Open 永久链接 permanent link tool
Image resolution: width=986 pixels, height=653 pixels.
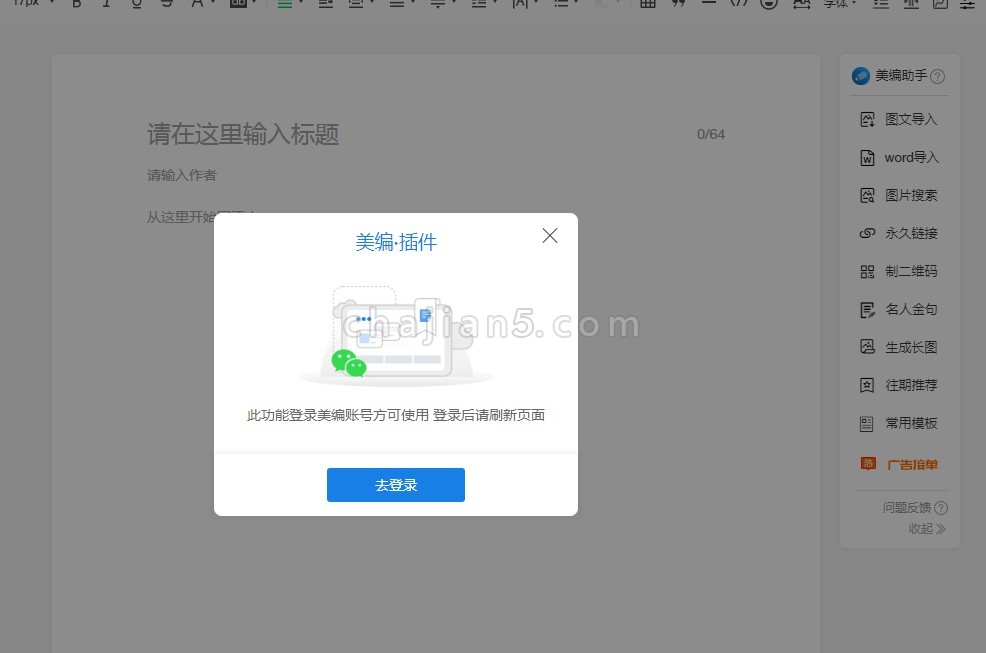click(899, 233)
